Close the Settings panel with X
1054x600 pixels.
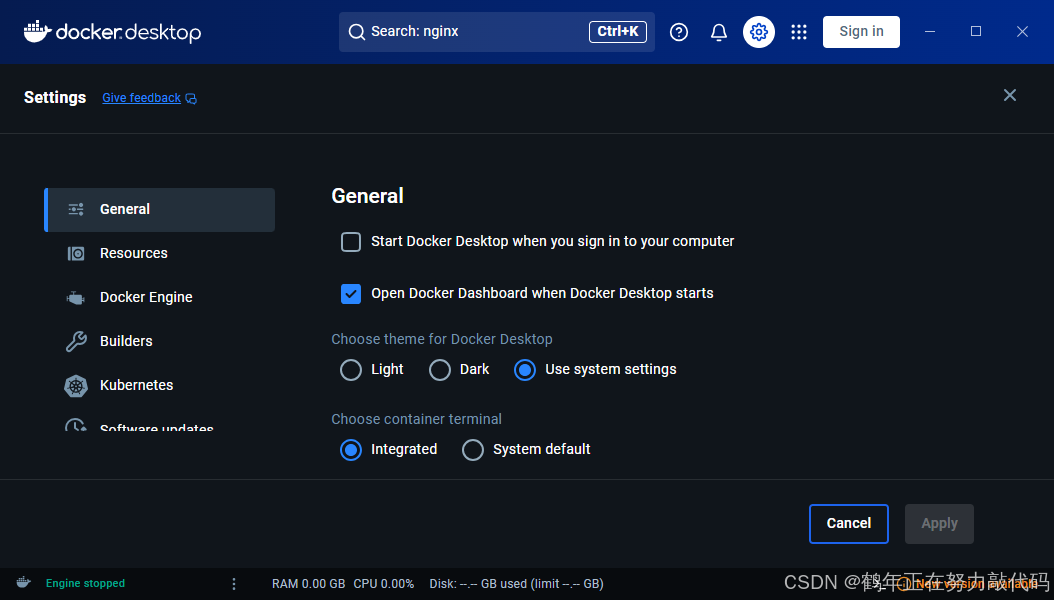coord(1010,95)
